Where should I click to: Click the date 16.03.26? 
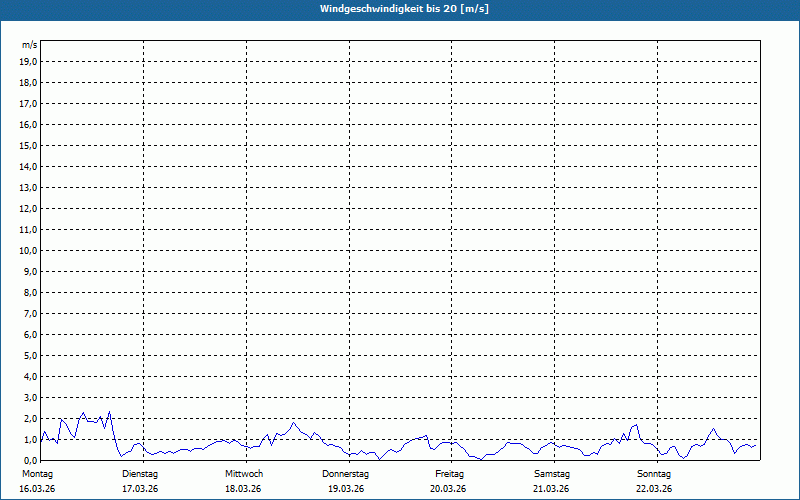coord(37,489)
